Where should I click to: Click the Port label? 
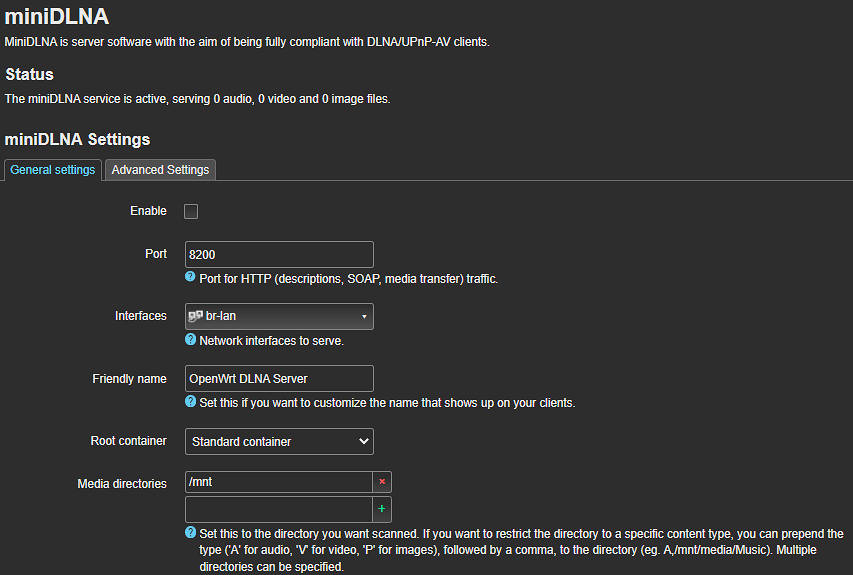[x=156, y=254]
